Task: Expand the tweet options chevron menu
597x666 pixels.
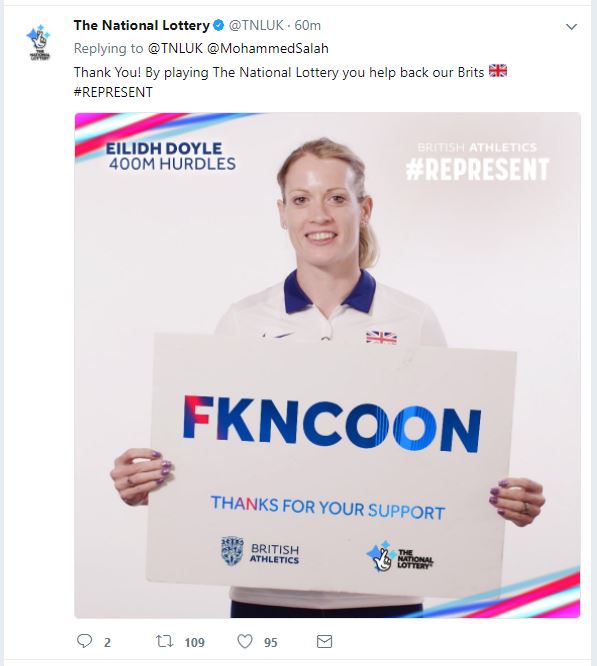Action: [x=572, y=27]
